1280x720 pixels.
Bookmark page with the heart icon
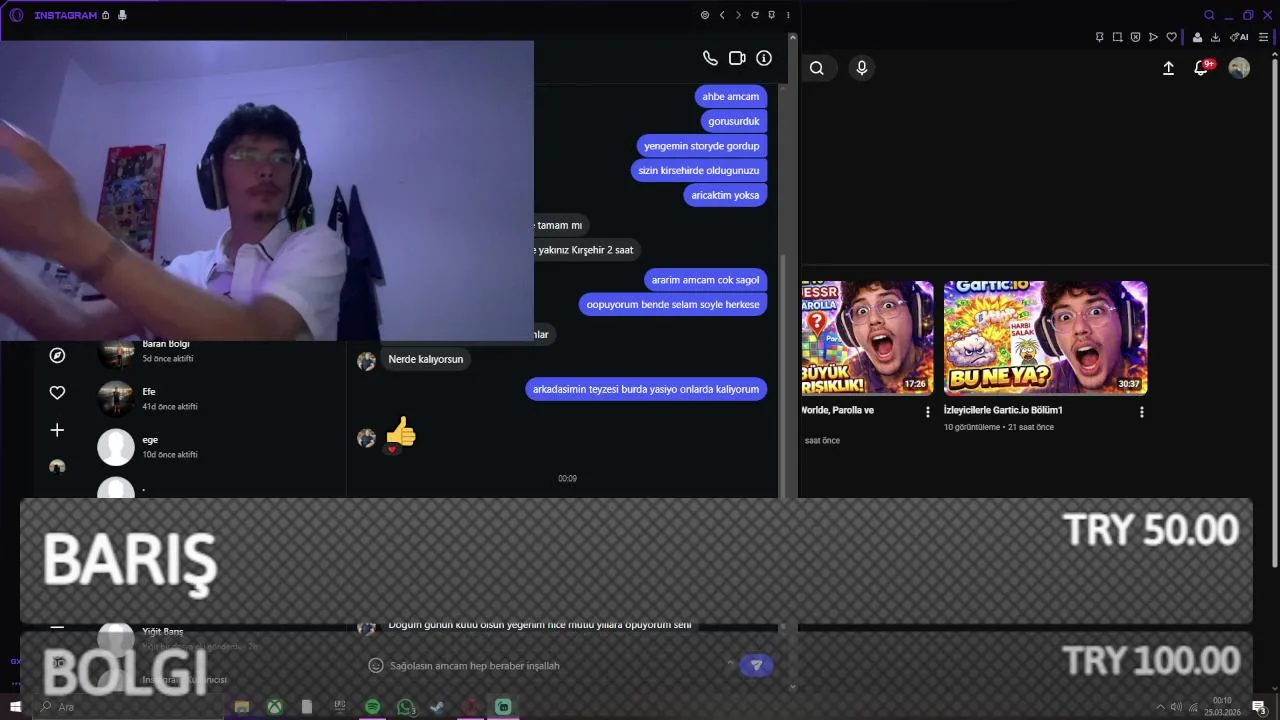[x=1171, y=37]
